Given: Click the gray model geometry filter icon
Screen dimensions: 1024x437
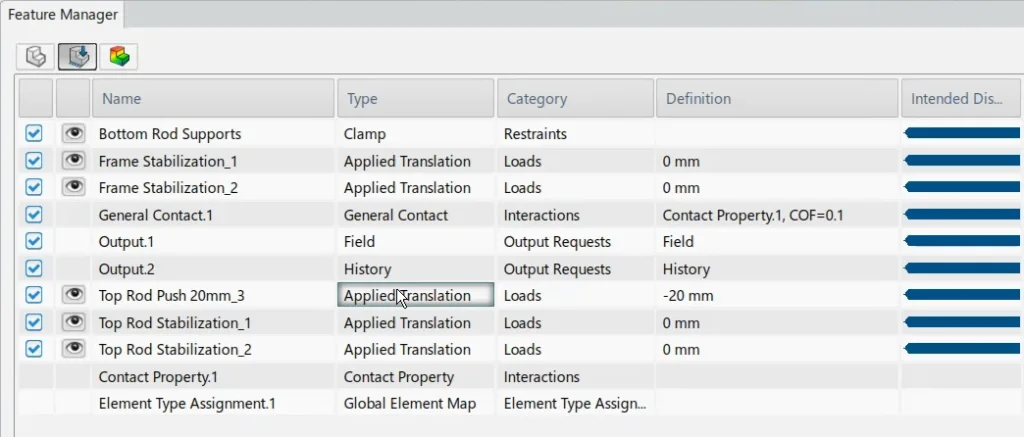Looking at the screenshot, I should pos(36,57).
